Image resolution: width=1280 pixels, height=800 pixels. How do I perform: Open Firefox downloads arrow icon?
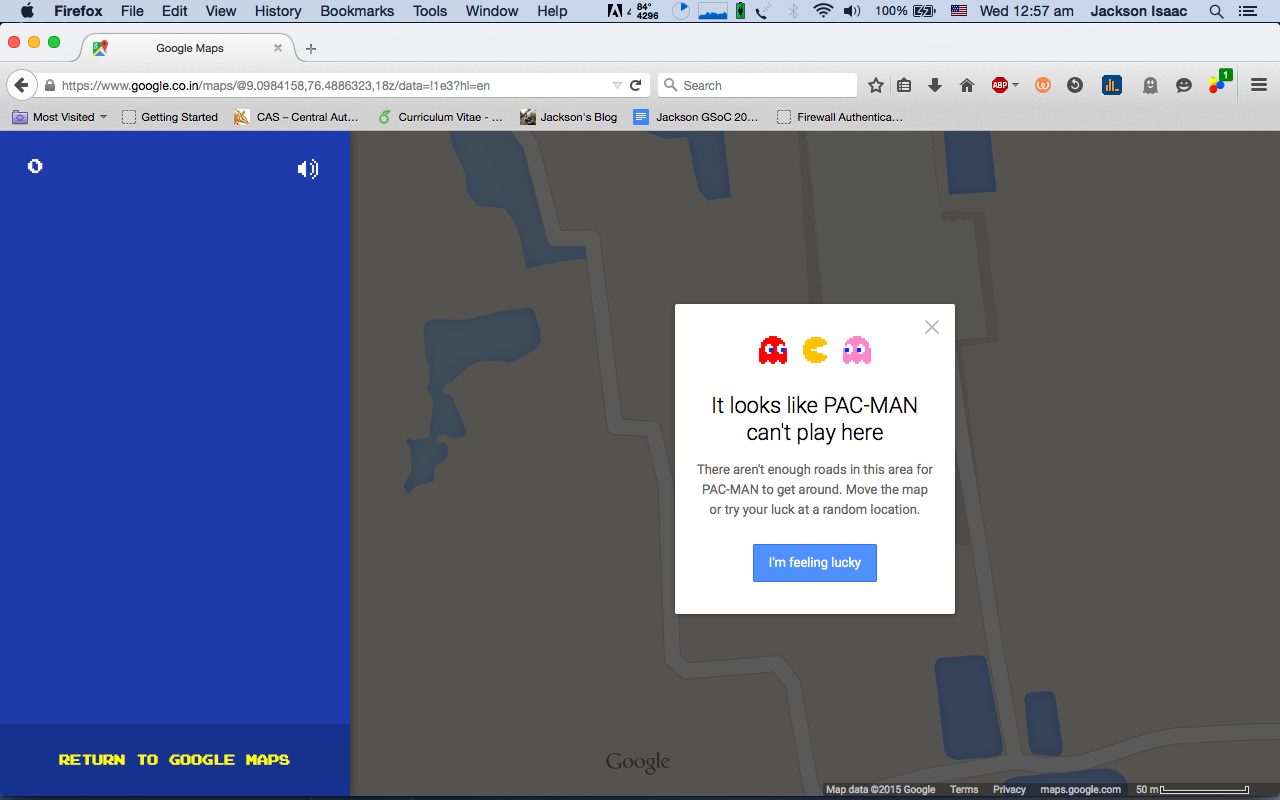(935, 86)
